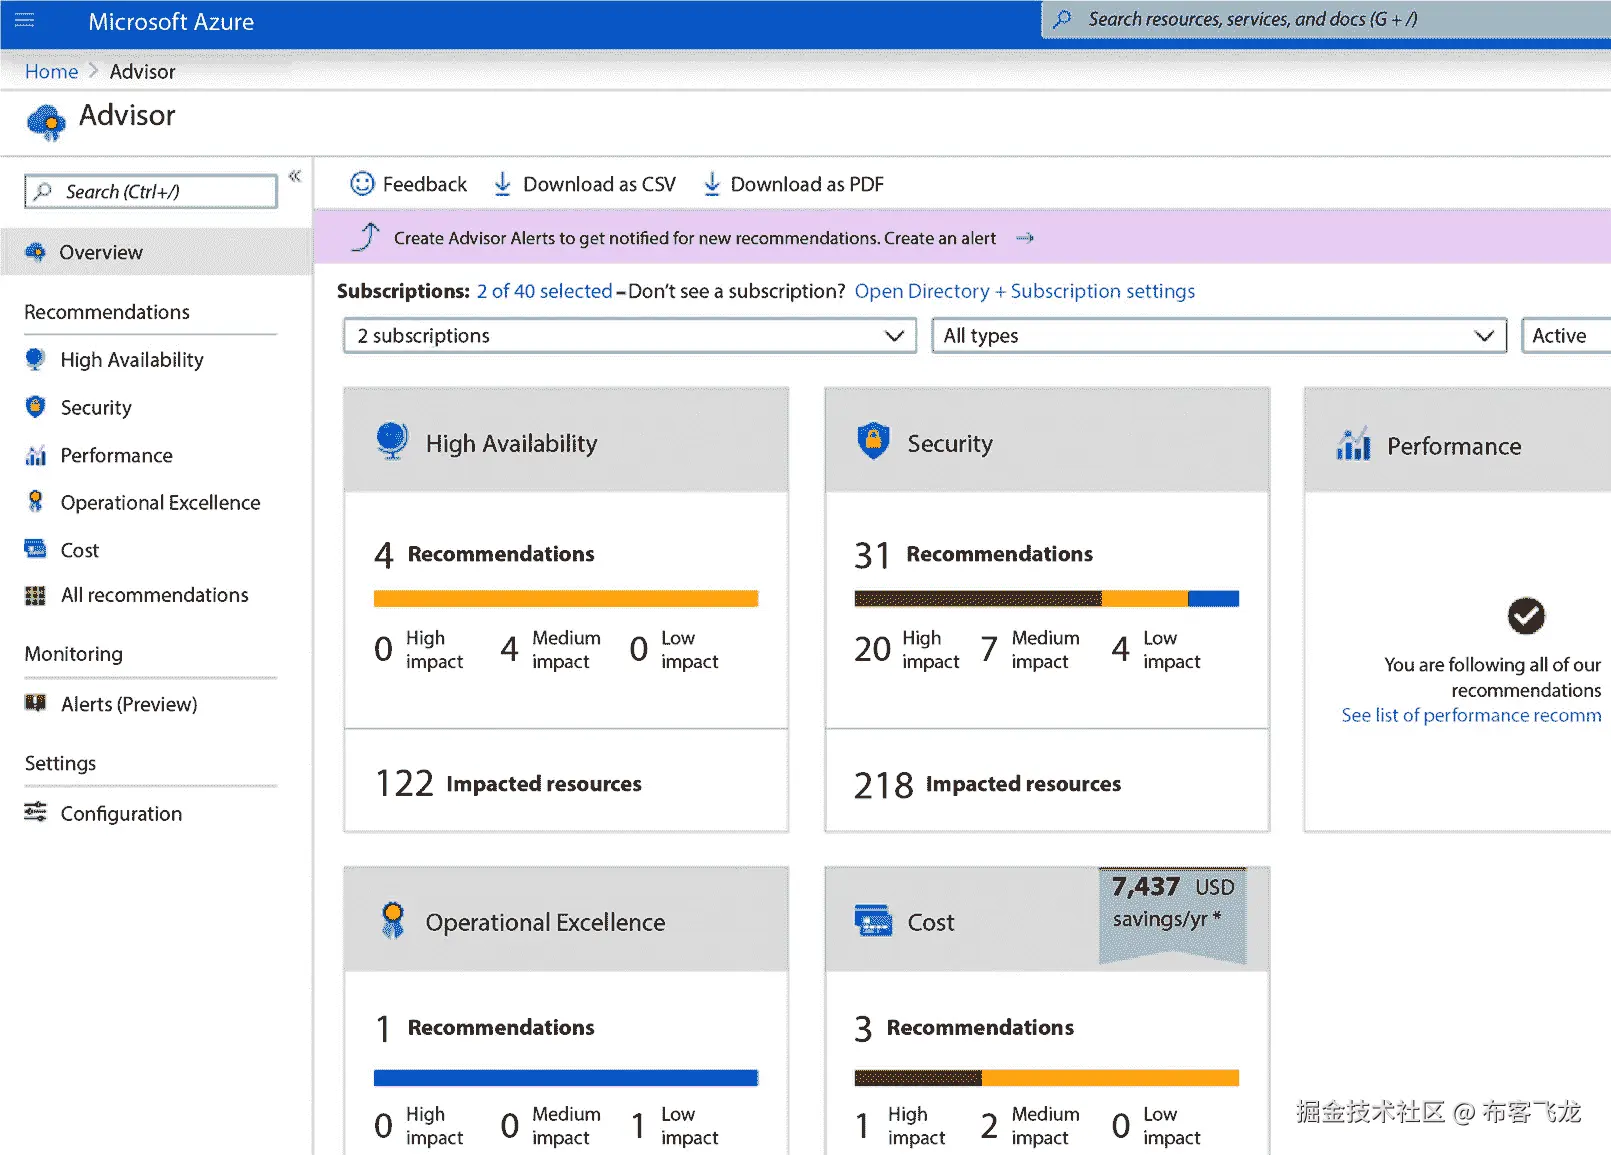
Task: Click the Download as PDF icon
Action: [x=711, y=184]
